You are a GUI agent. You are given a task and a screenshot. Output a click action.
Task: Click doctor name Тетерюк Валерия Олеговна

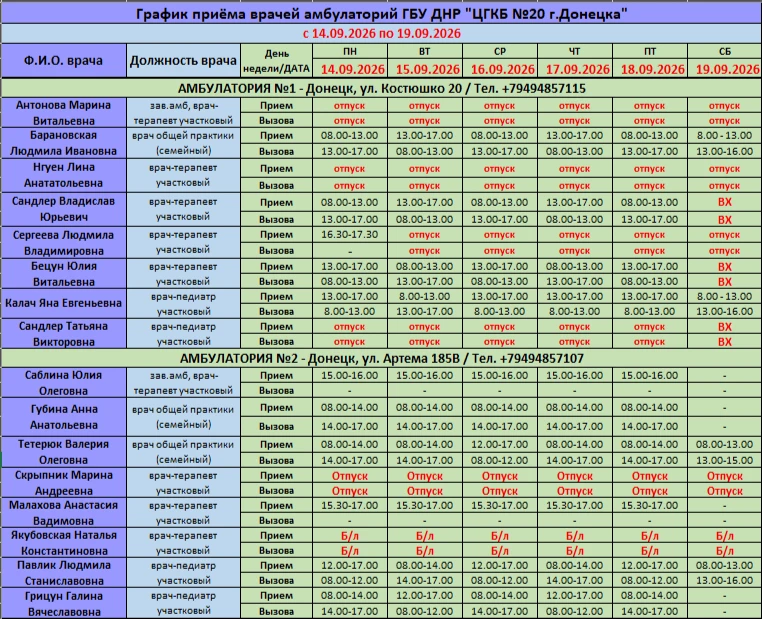(64, 452)
